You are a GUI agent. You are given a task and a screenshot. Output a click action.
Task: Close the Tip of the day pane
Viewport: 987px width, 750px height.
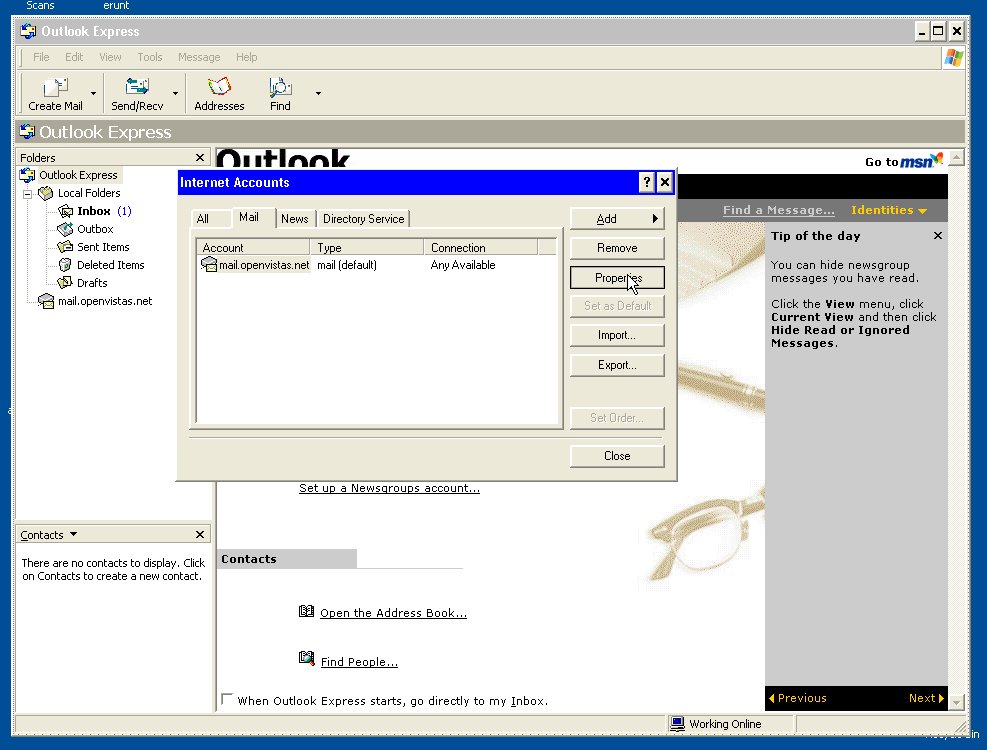938,236
